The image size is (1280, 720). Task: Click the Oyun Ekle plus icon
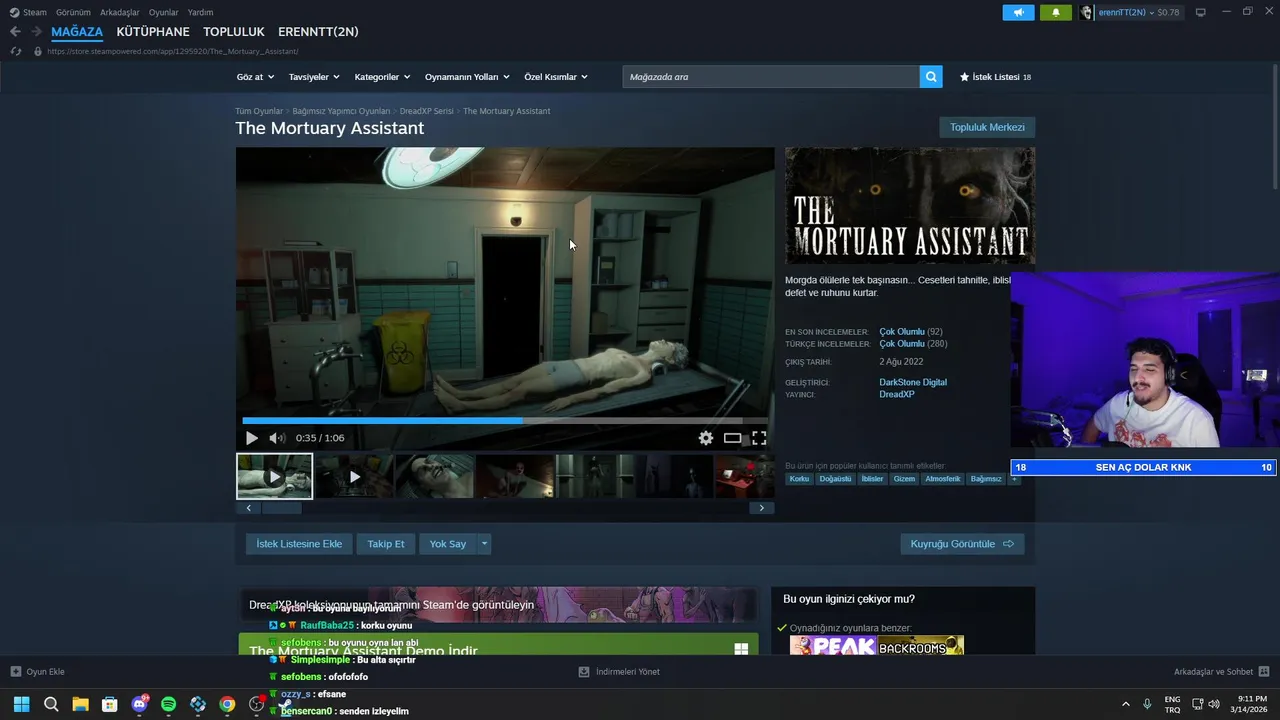pyautogui.click(x=16, y=672)
